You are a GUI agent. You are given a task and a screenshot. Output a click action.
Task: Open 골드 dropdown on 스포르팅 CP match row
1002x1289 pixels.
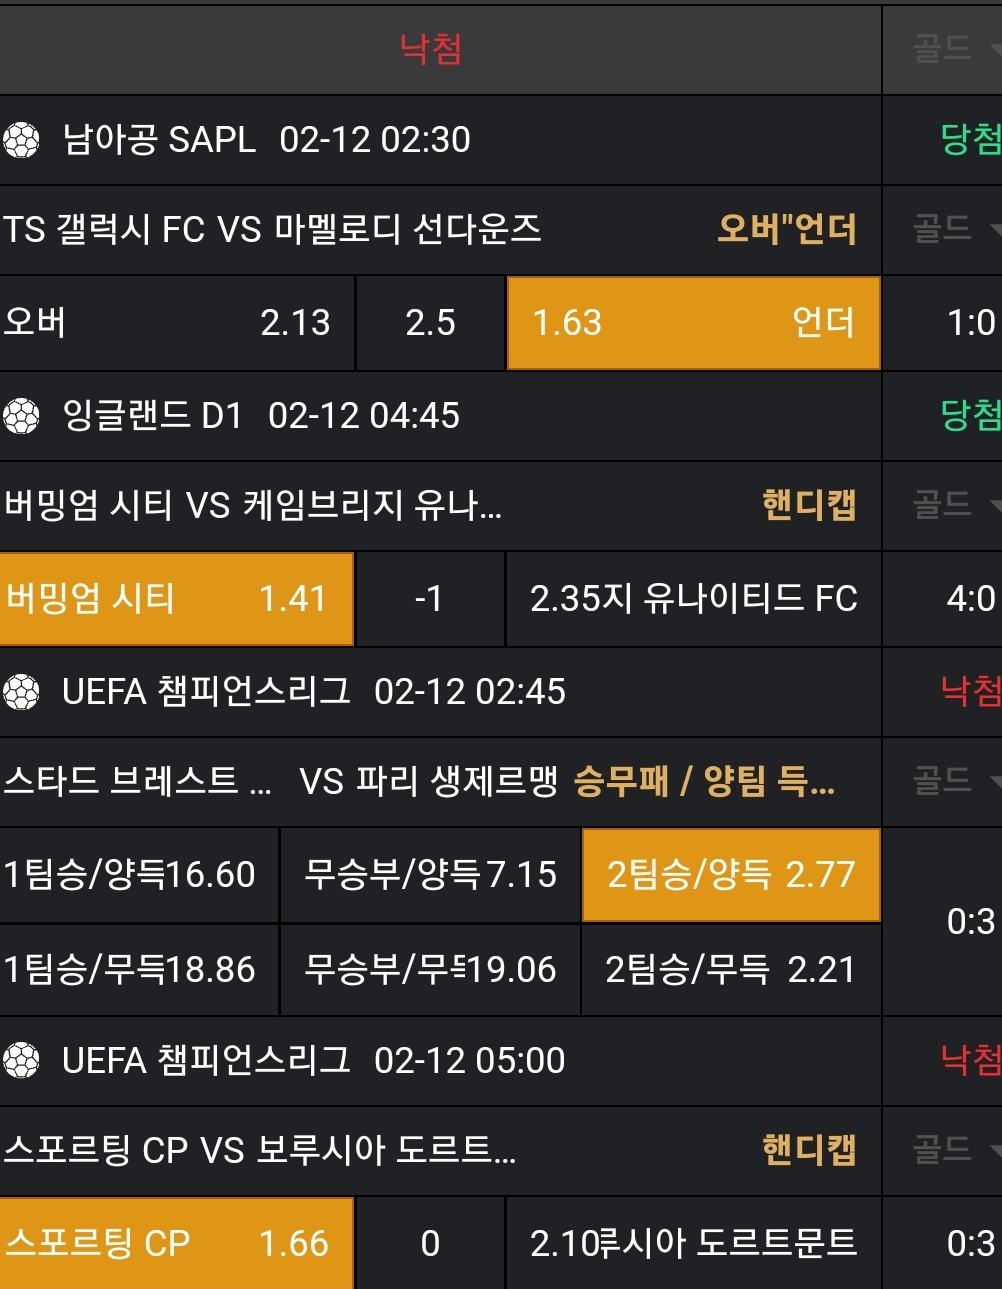[x=955, y=1150]
